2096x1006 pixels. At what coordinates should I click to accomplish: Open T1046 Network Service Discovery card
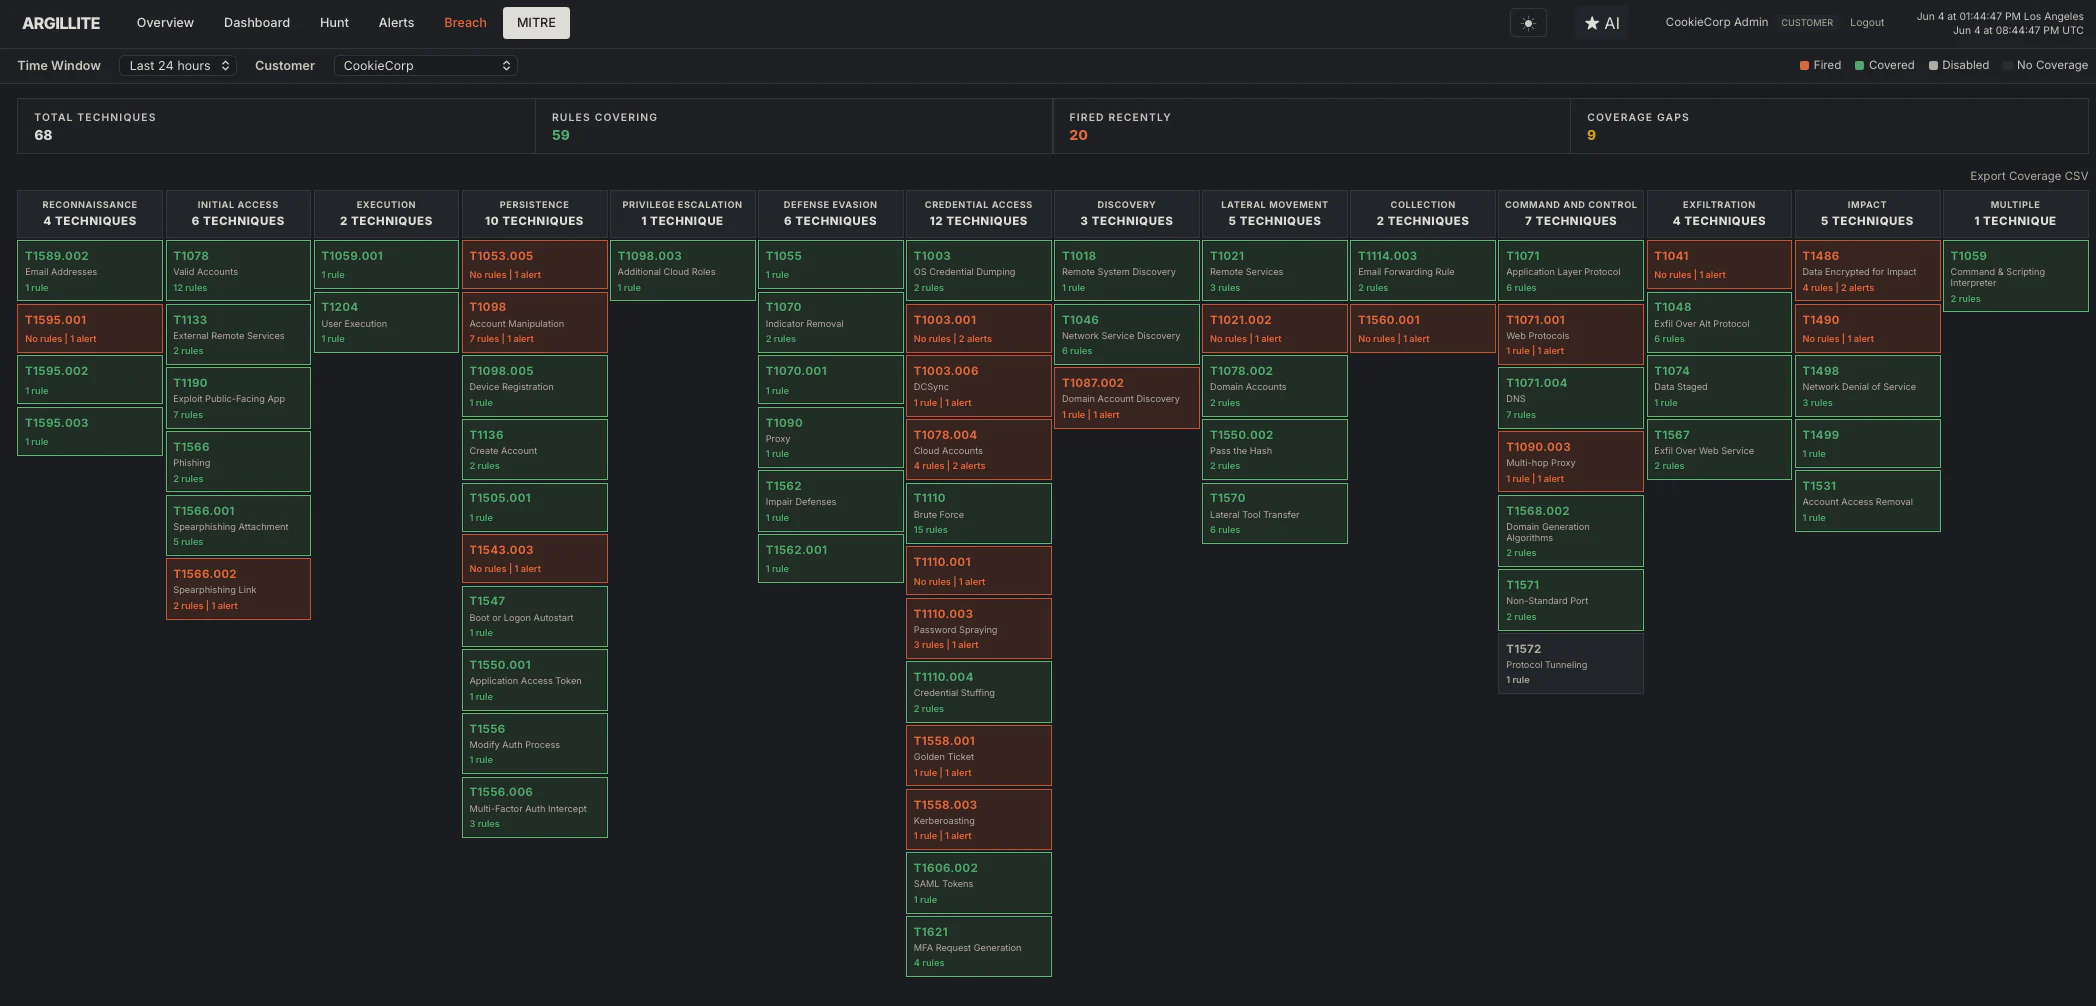1126,334
